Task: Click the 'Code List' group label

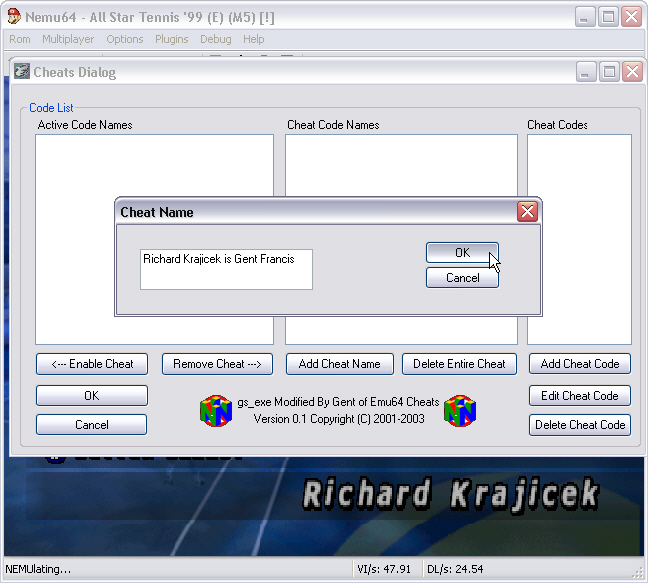Action: click(51, 108)
